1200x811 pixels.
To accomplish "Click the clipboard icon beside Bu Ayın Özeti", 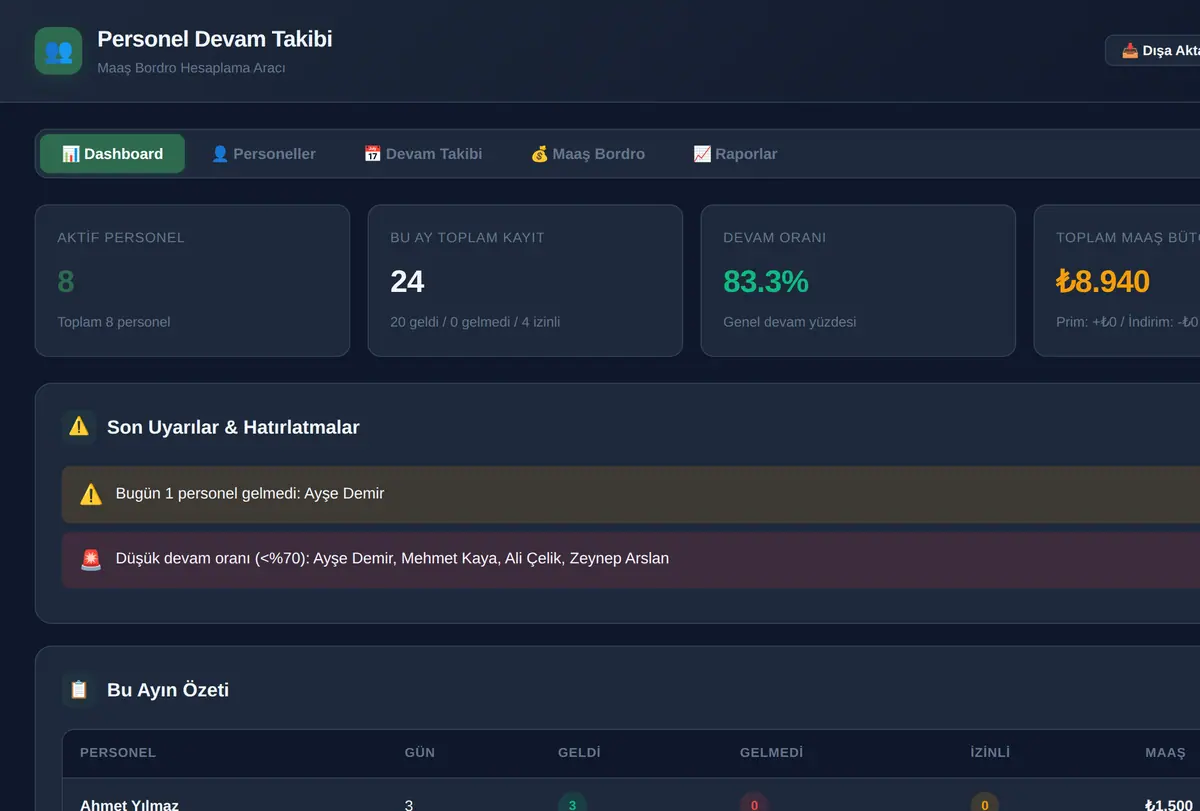I will [x=79, y=690].
